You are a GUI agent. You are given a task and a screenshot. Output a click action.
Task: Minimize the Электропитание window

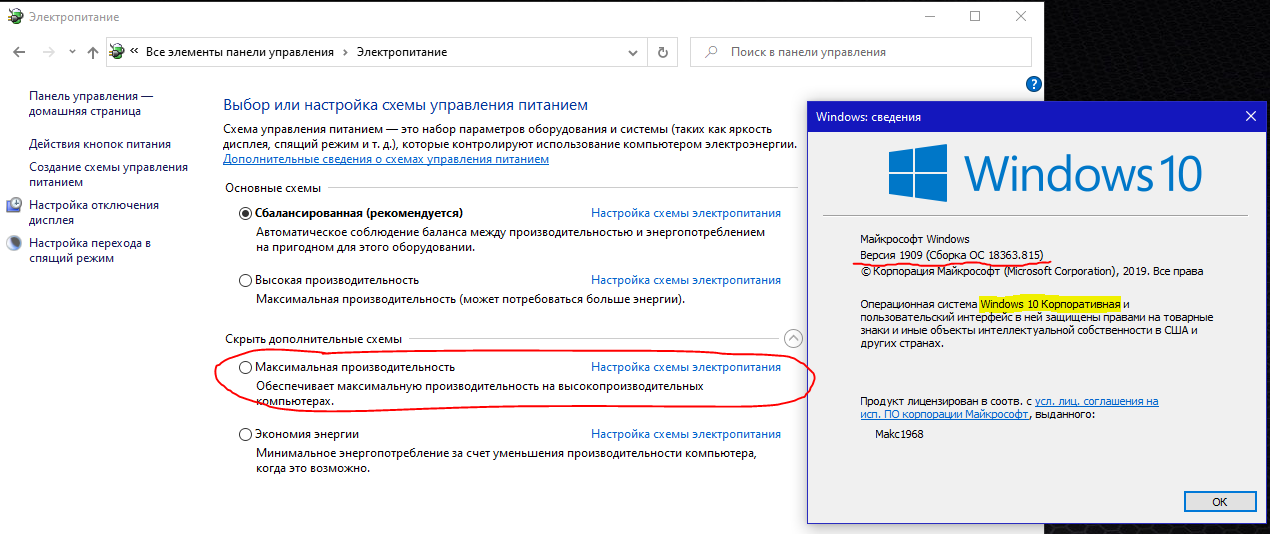[x=929, y=16]
